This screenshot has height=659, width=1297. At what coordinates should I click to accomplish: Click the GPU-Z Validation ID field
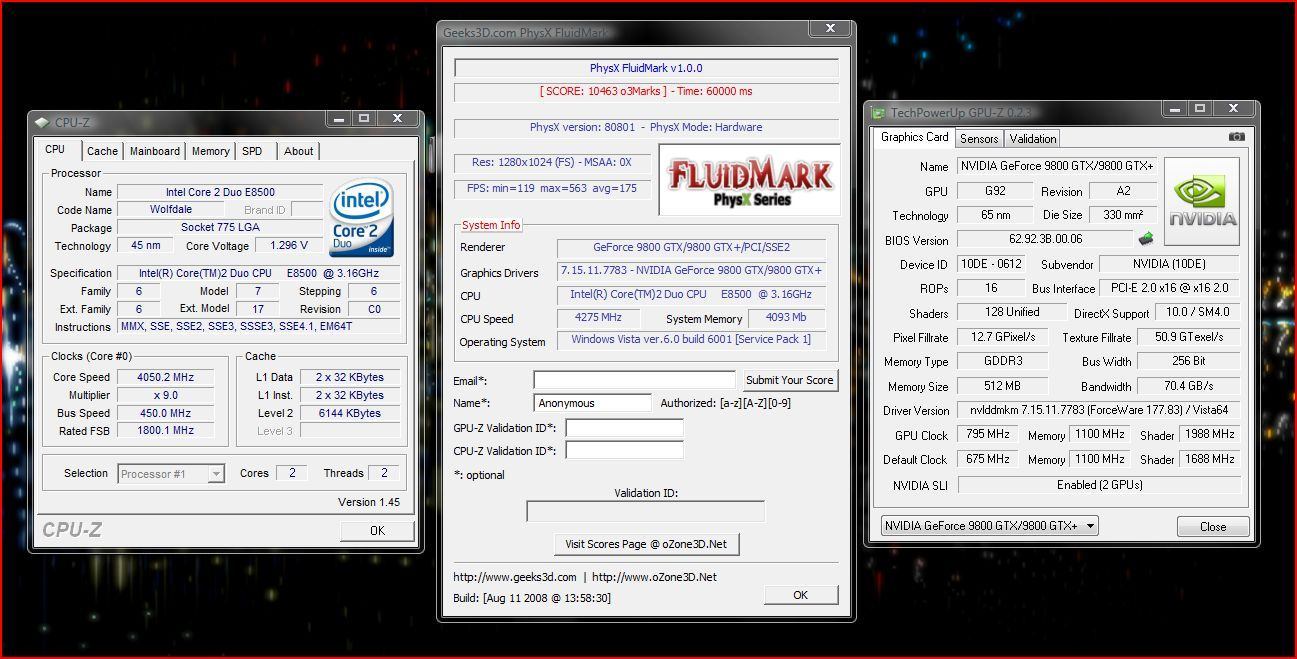click(x=624, y=428)
